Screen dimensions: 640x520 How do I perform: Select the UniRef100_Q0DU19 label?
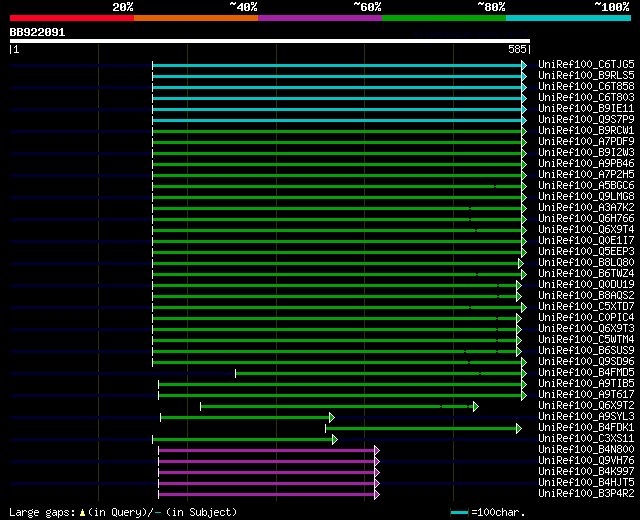pos(586,285)
